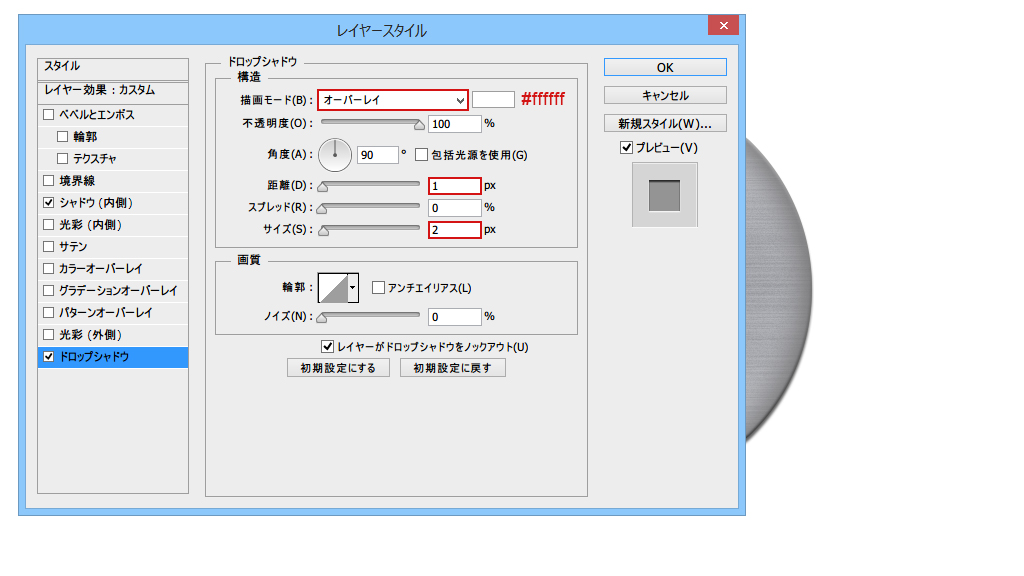Screen dimensions: 1024x576
Task: Enable アンチエイリアス(L) checkbox
Action: (x=378, y=287)
